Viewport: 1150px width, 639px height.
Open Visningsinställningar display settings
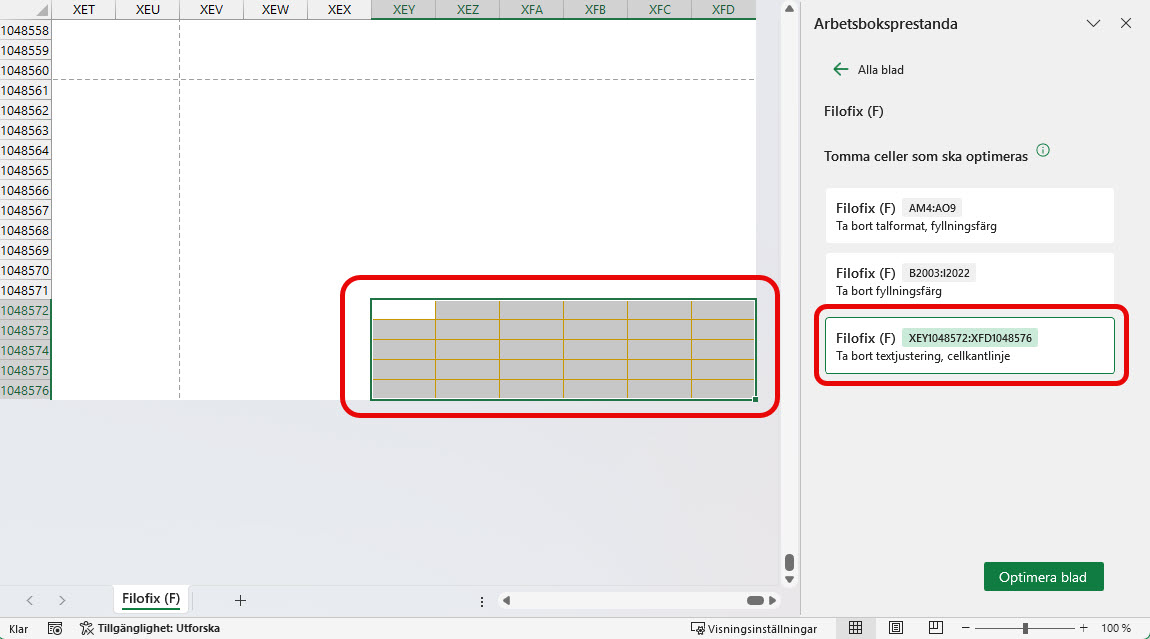[754, 629]
